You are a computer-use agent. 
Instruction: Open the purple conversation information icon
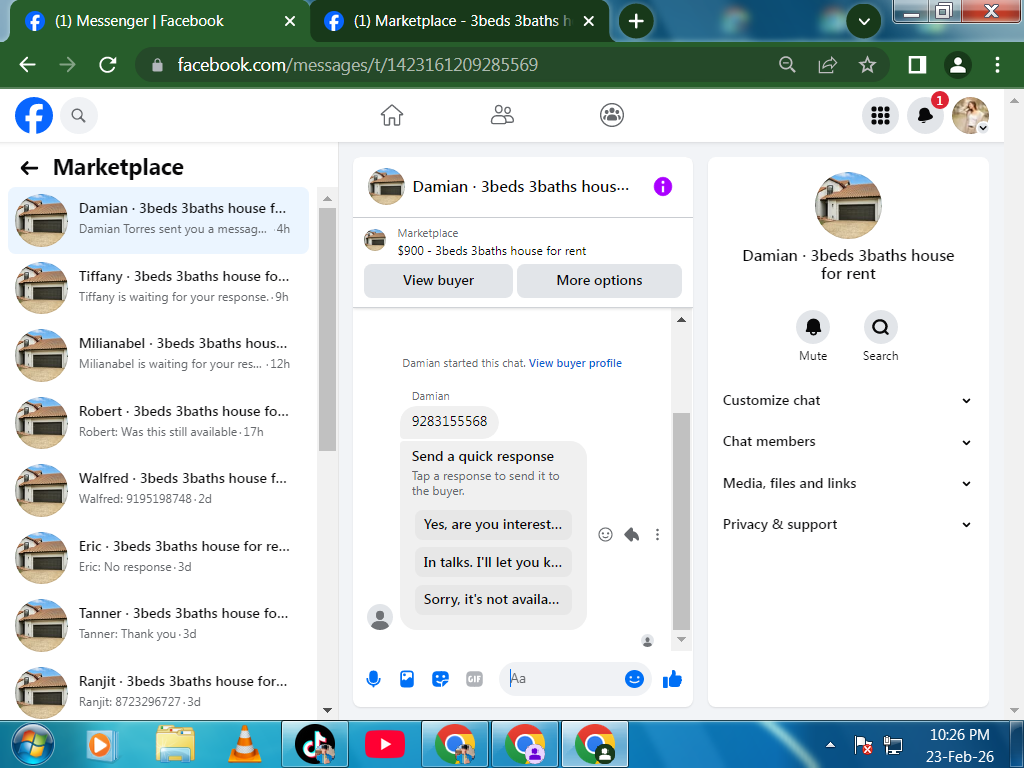tap(663, 186)
